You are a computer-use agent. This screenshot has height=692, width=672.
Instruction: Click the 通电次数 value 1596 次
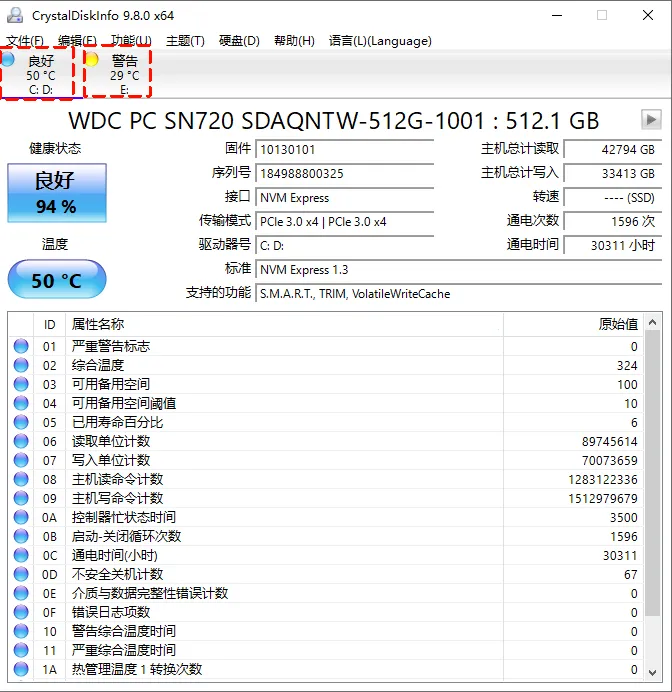(613, 222)
